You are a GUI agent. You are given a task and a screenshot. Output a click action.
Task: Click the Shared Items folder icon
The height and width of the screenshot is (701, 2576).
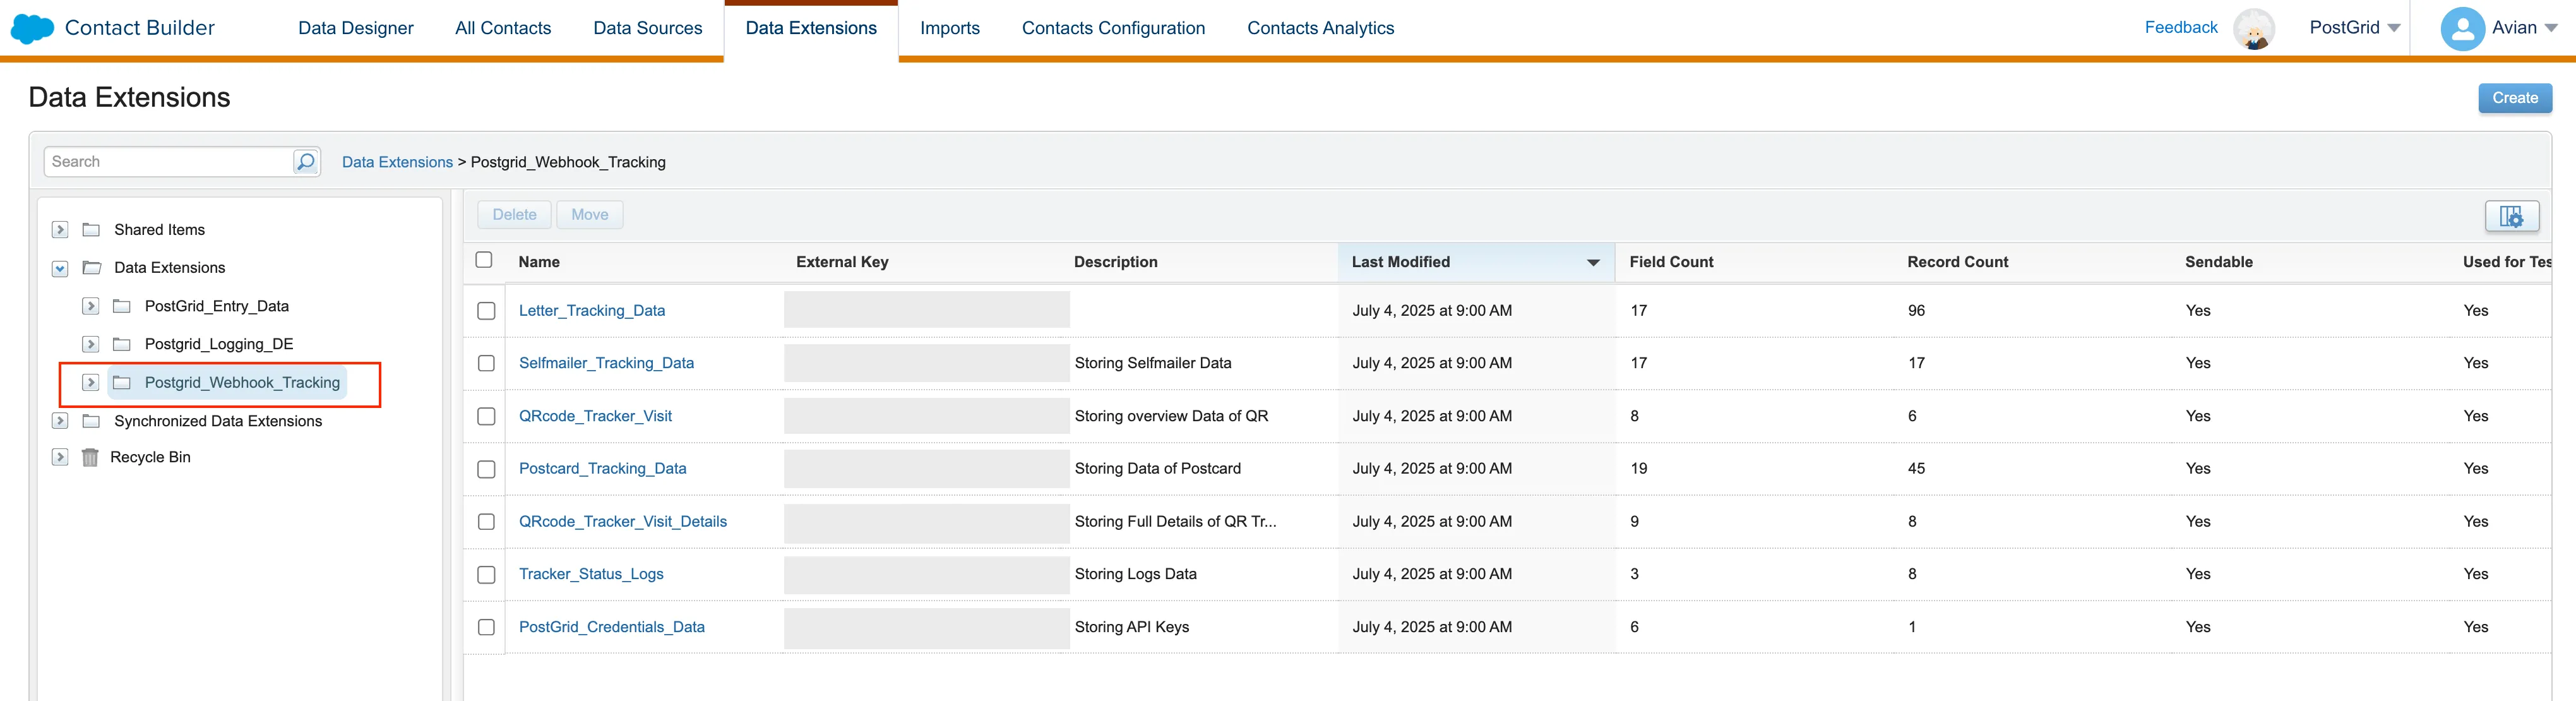point(91,229)
